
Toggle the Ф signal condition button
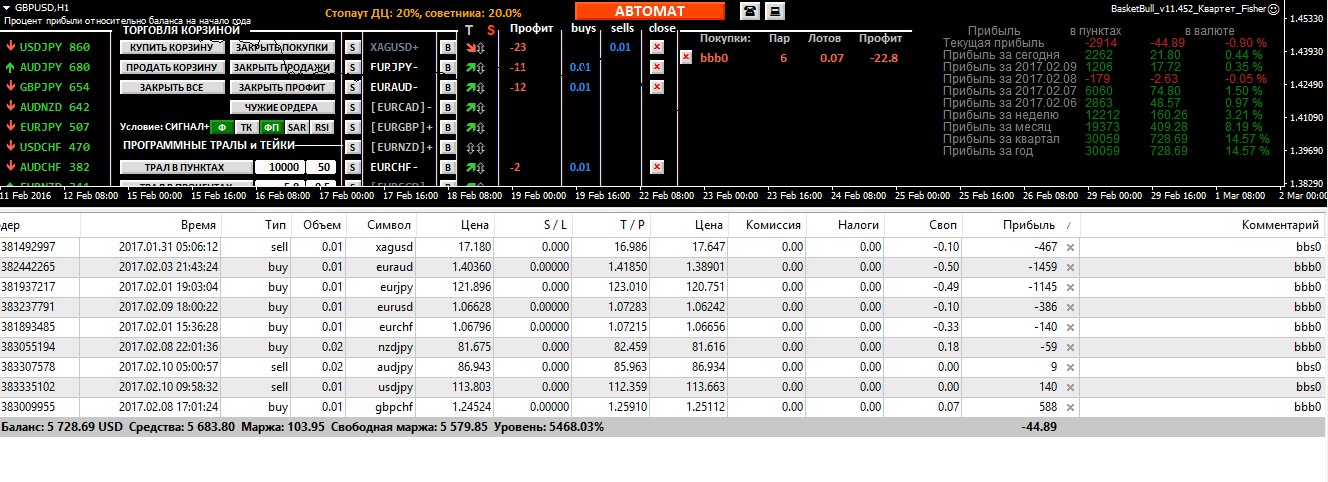coord(222,127)
